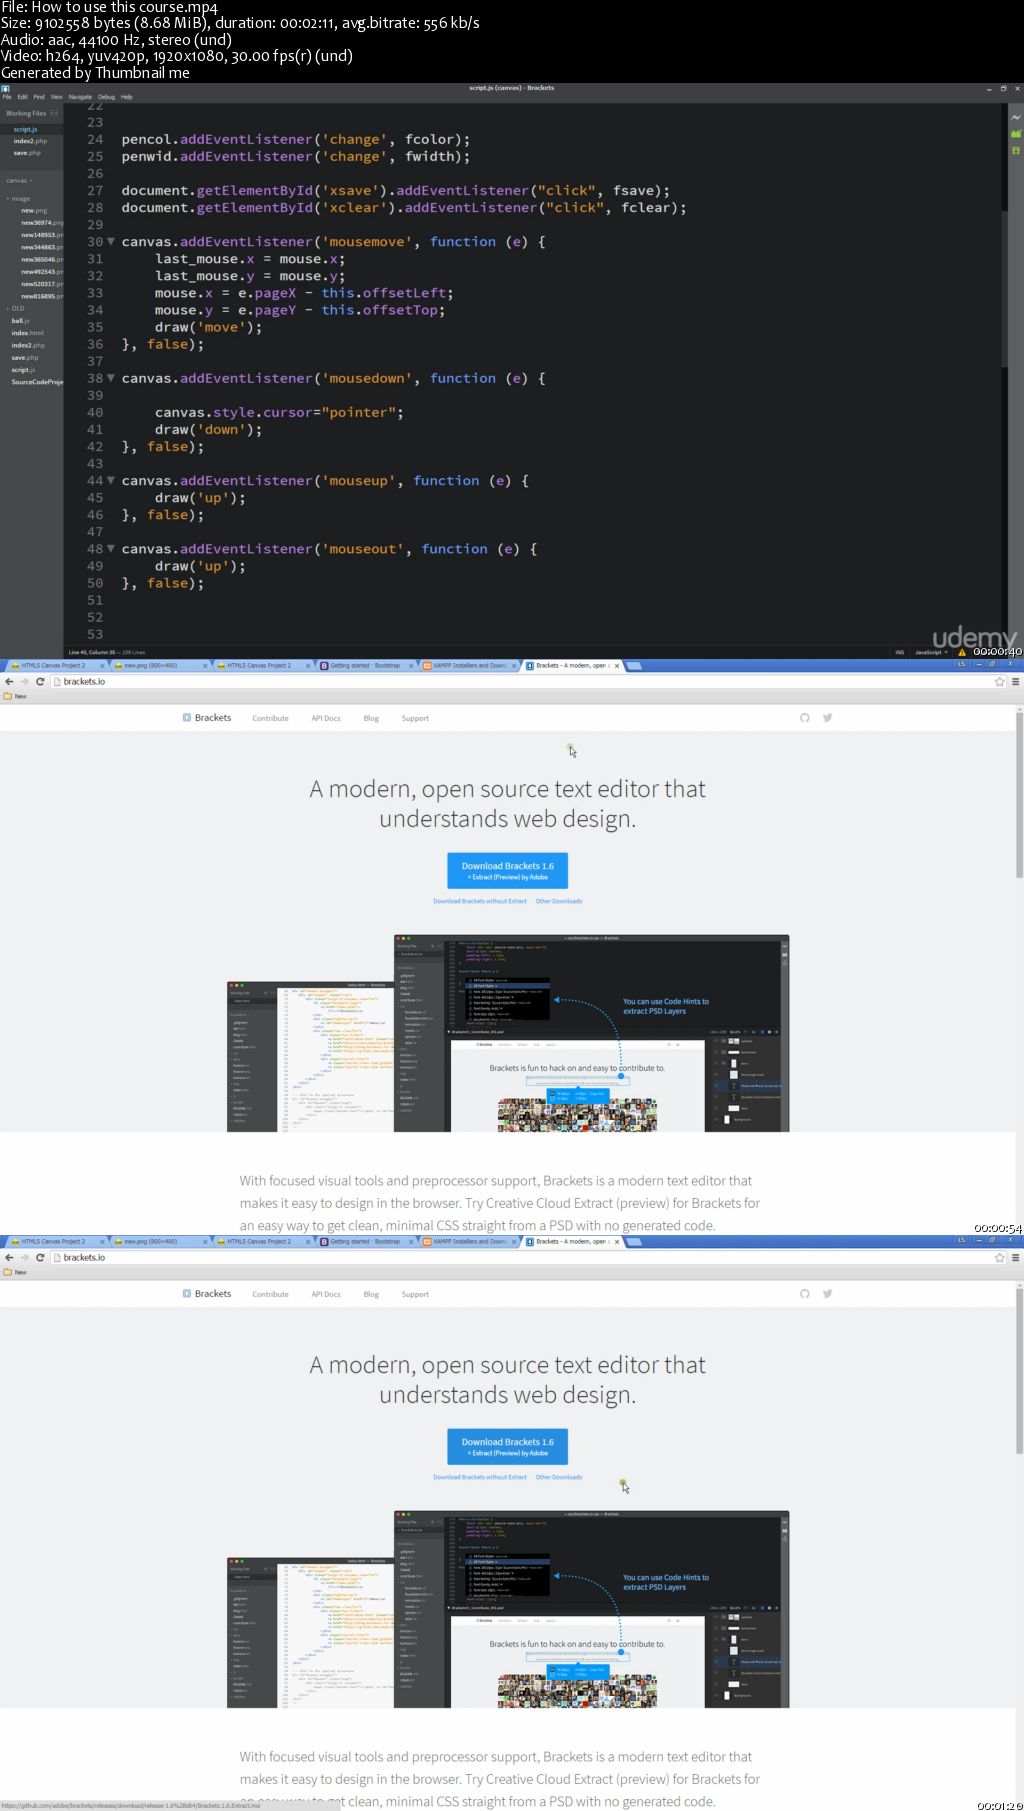Click the Working Files split-view icon
This screenshot has width=1024, height=1811.
tap(54, 113)
